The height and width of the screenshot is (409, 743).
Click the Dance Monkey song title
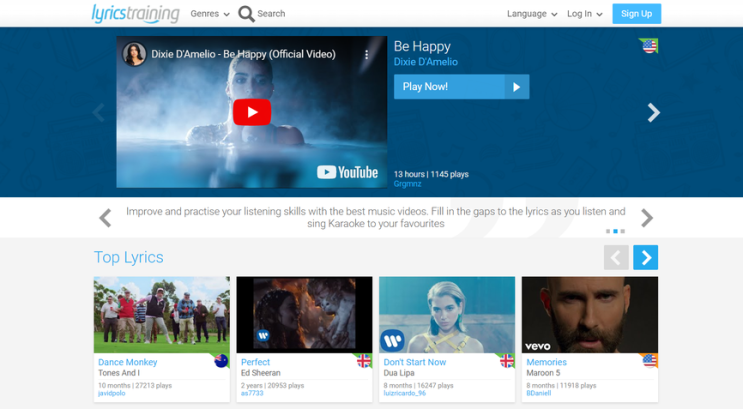point(127,362)
